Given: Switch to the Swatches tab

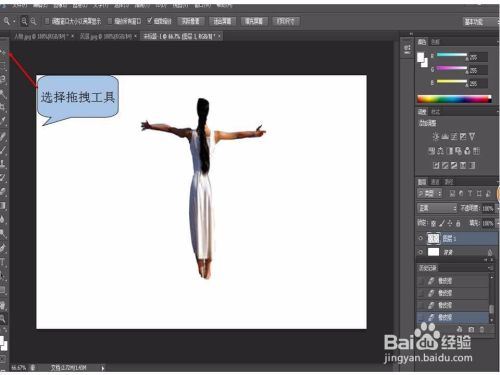Looking at the screenshot, I should (435, 42).
